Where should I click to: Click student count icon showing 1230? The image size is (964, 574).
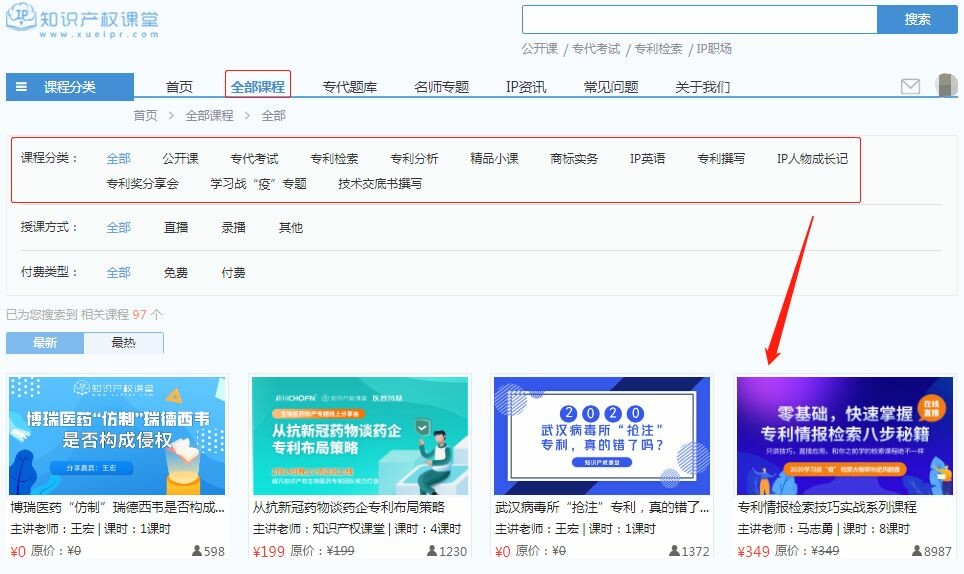tap(432, 551)
